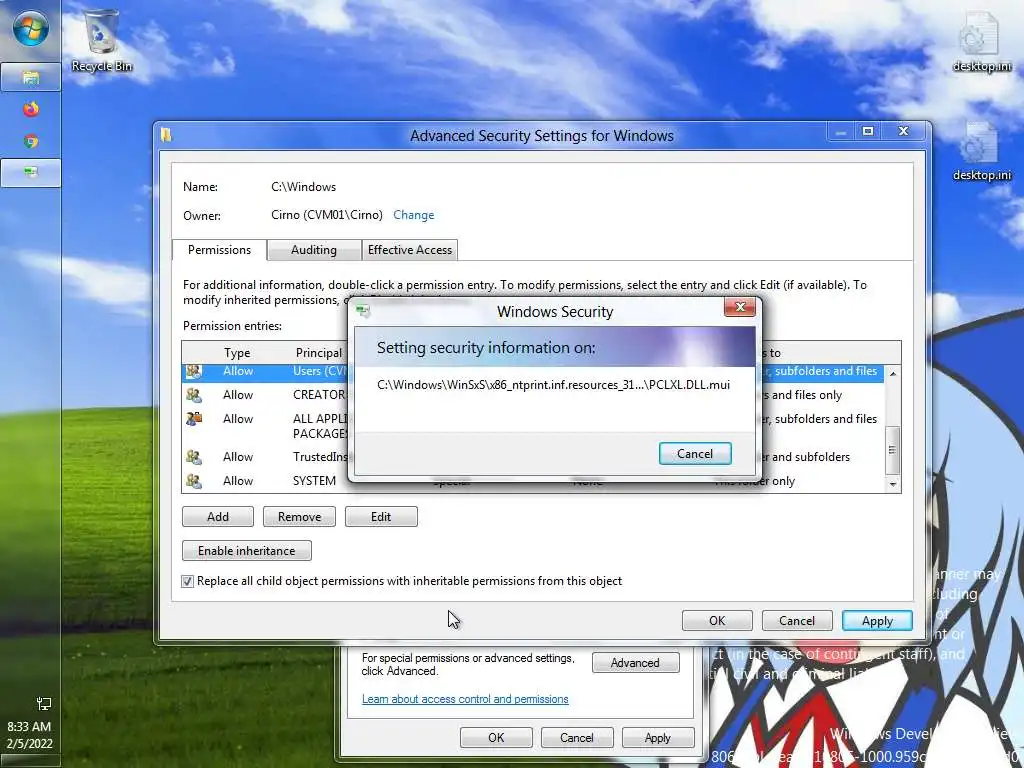Switch to the Permissions tab
The width and height of the screenshot is (1024, 768).
tap(219, 249)
